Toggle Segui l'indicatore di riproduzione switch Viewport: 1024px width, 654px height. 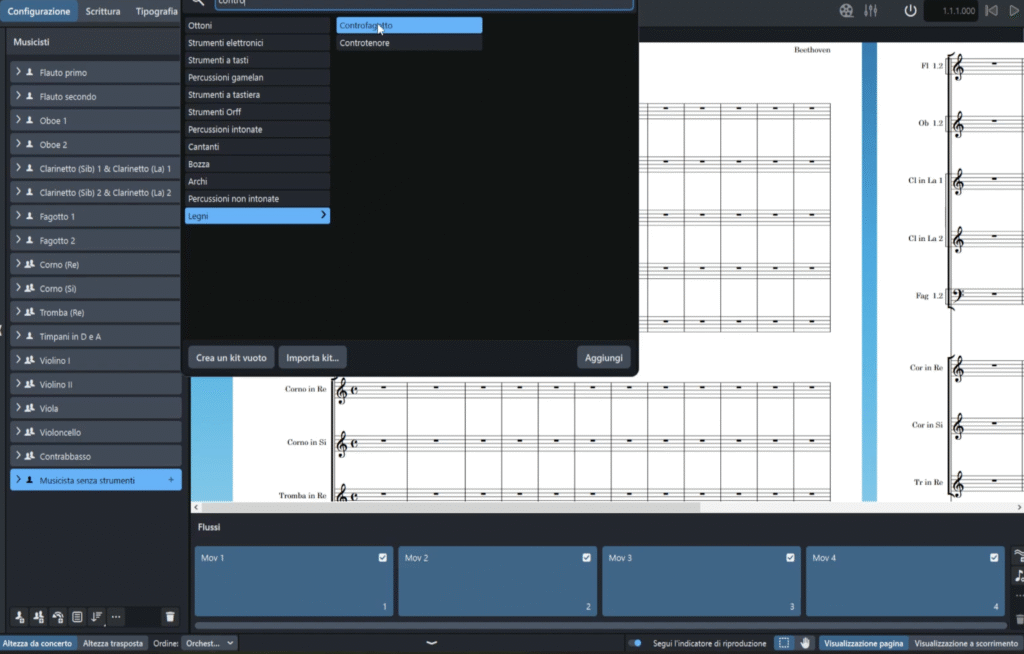tap(635, 643)
